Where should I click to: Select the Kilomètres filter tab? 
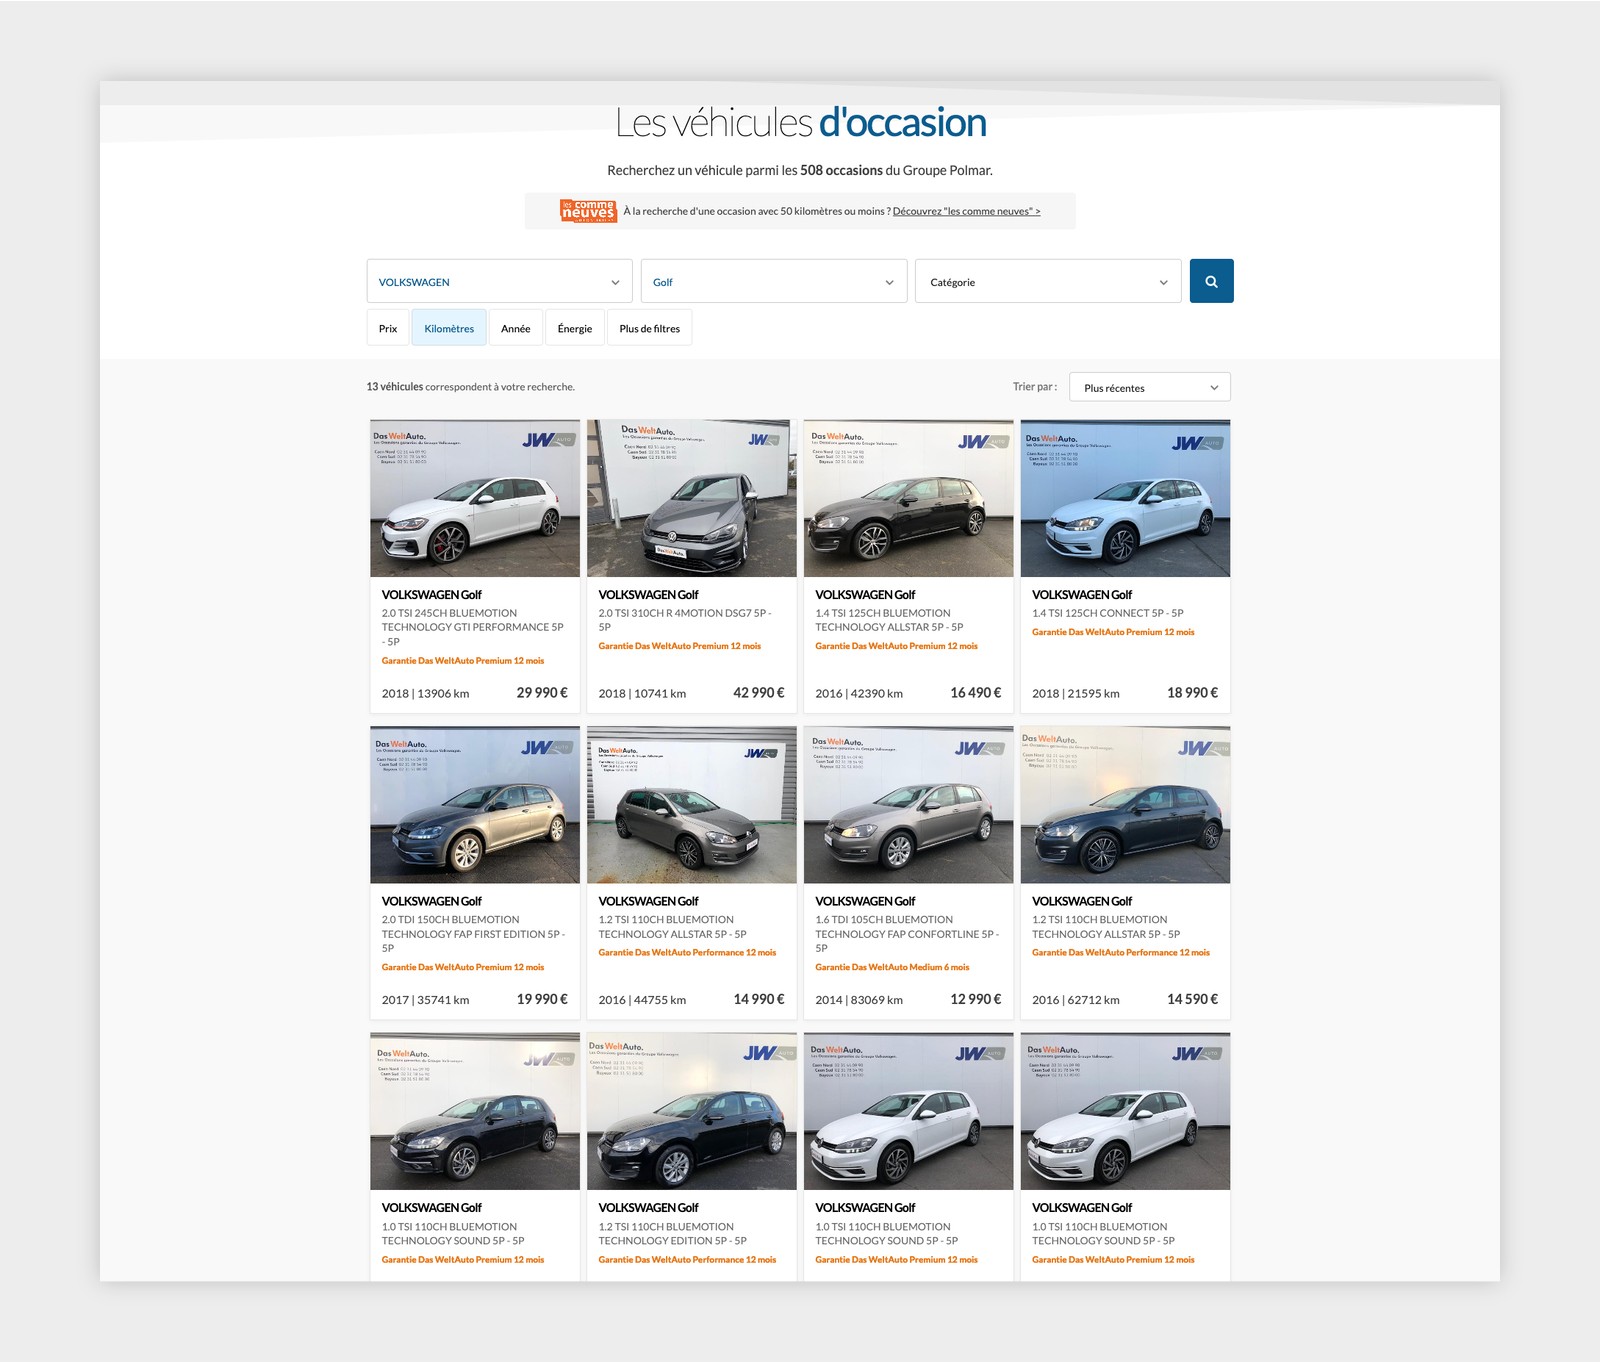click(449, 328)
